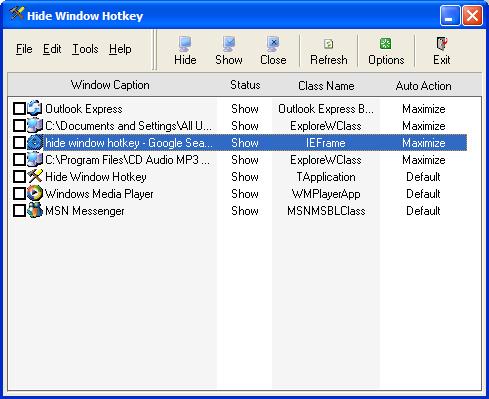Click the C:\Program Files\CD Audio row icon
489x399 pixels.
click(35, 159)
